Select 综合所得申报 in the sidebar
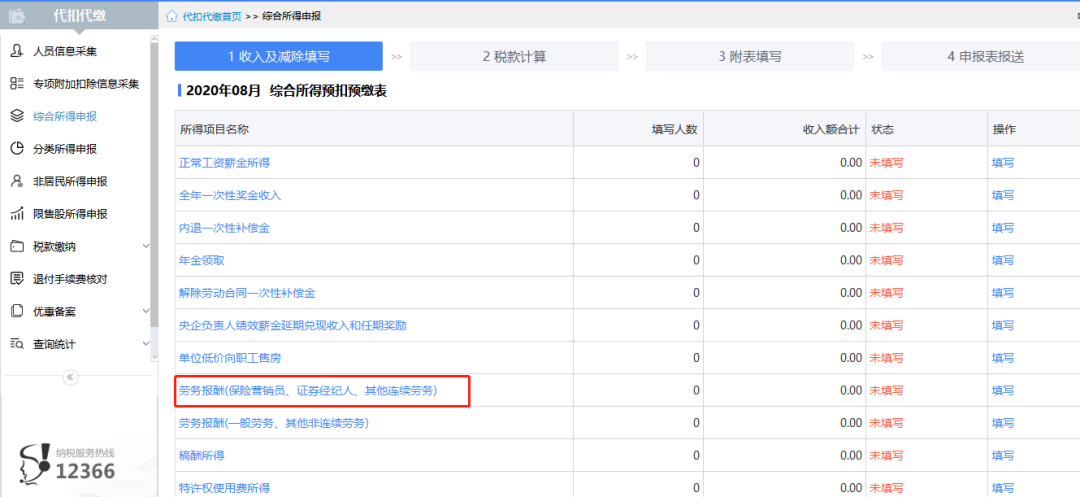Screen dimensions: 1080x497 pos(65,116)
